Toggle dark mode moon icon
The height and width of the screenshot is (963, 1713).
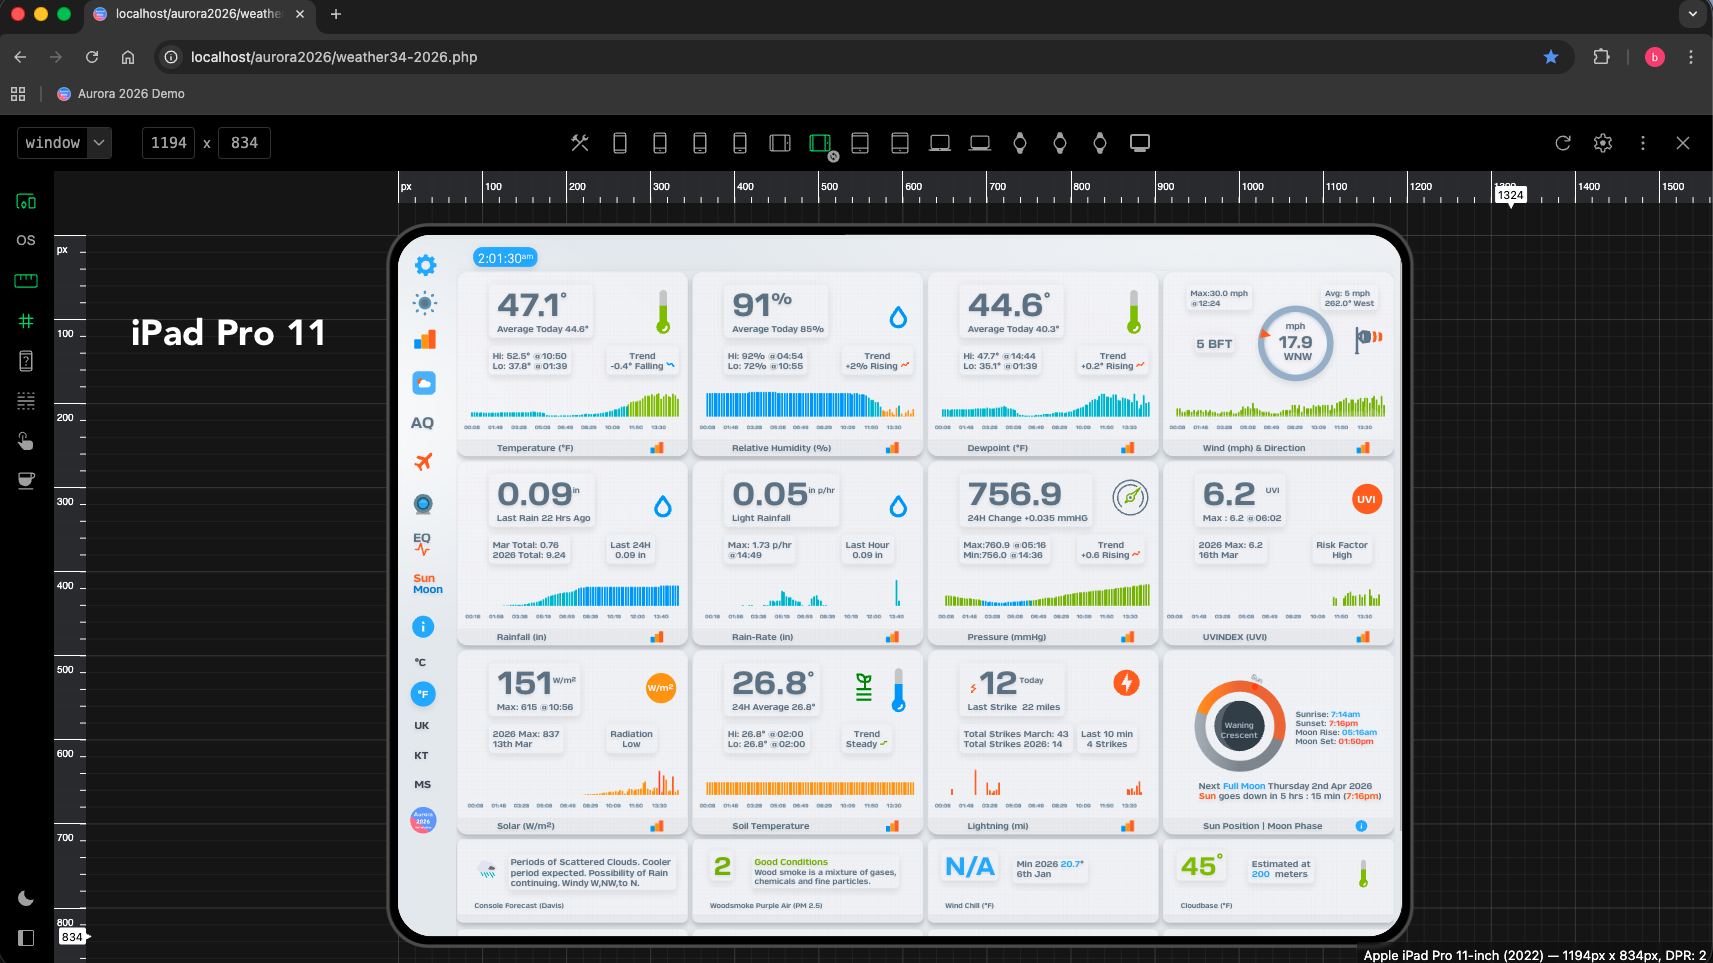[x=26, y=898]
